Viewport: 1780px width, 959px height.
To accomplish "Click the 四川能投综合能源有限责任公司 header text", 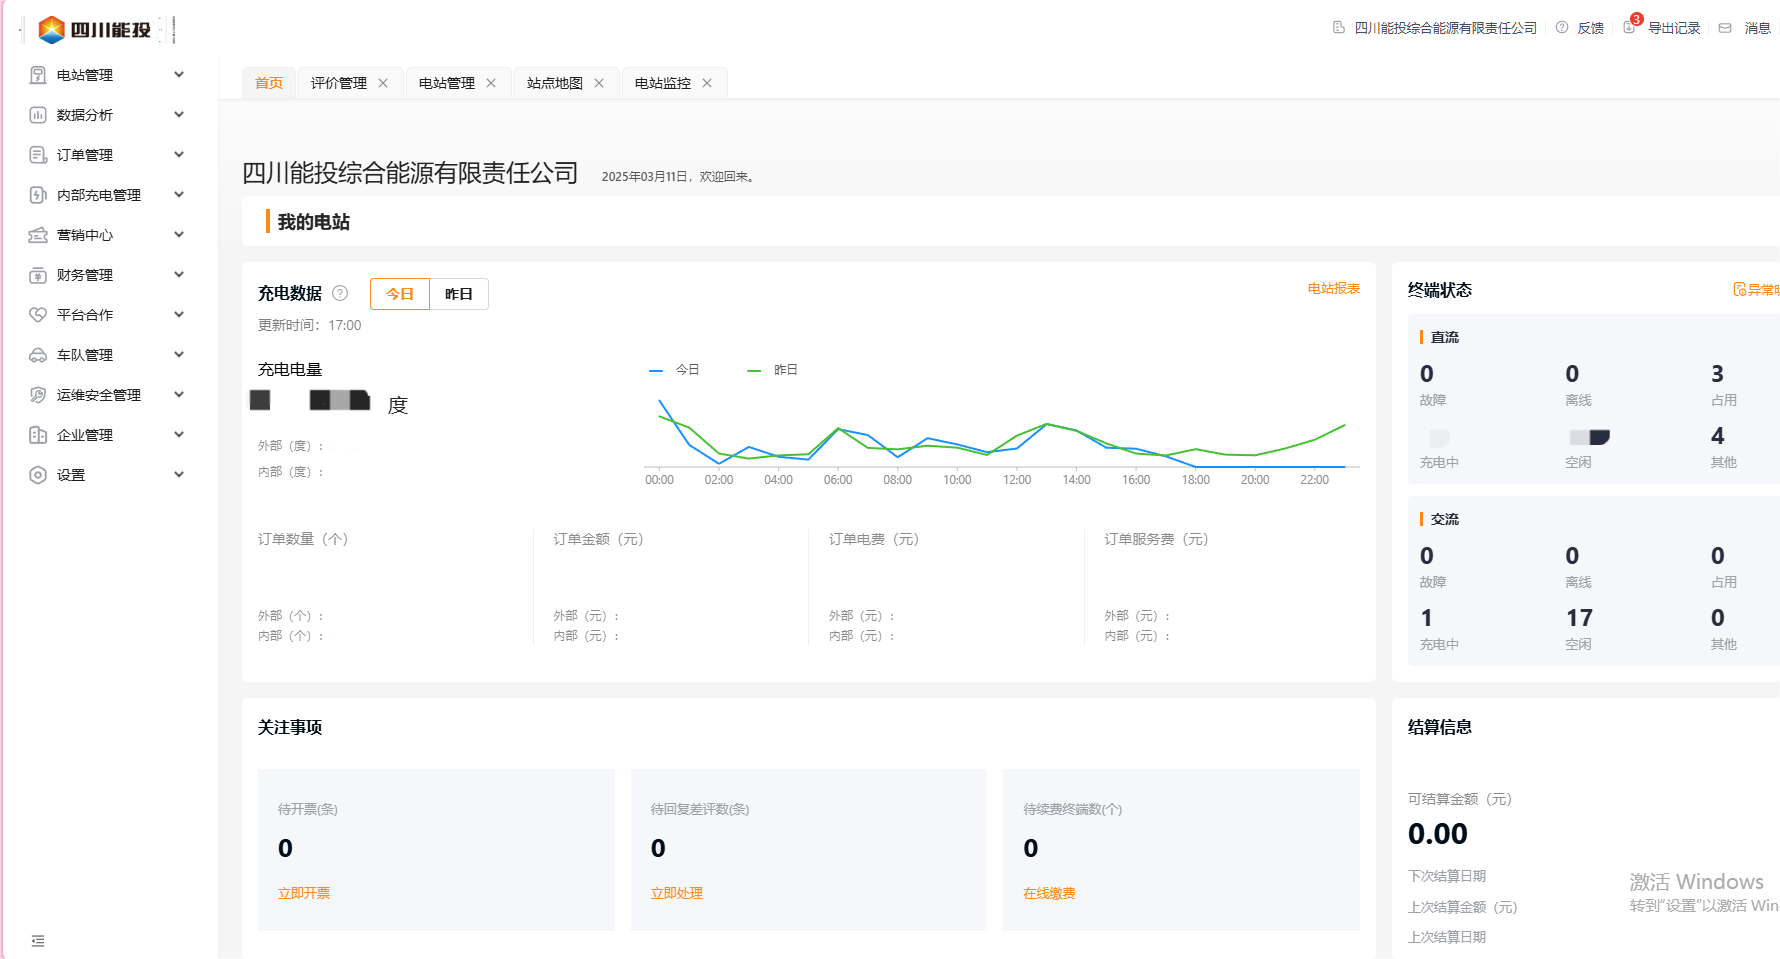I will pos(1446,28).
